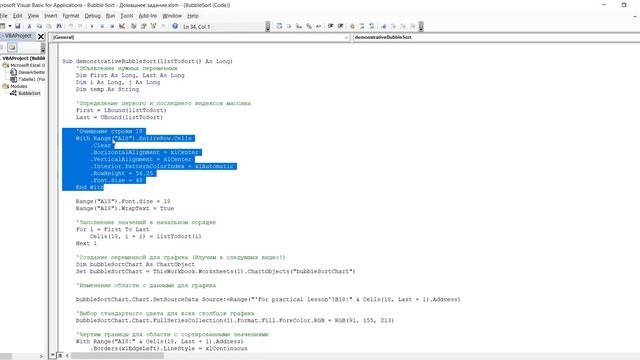This screenshot has width=640, height=360.
Task: Open the Find dialog binoculars icon
Action: click(x=59, y=26)
